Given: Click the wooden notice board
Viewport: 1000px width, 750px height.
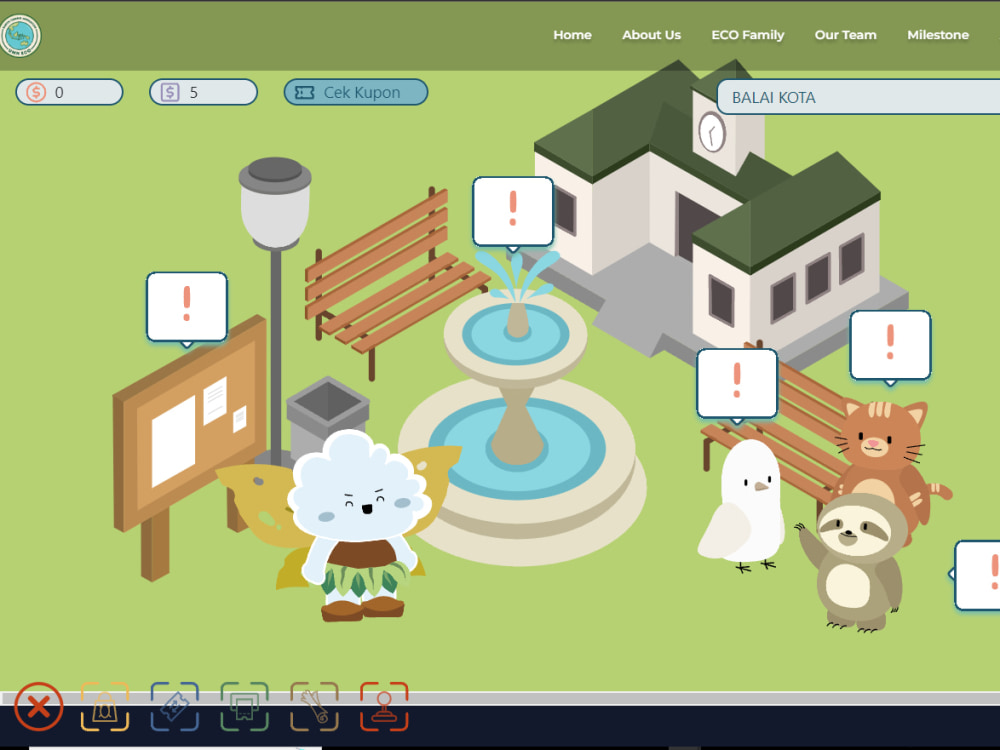Looking at the screenshot, I should 189,440.
